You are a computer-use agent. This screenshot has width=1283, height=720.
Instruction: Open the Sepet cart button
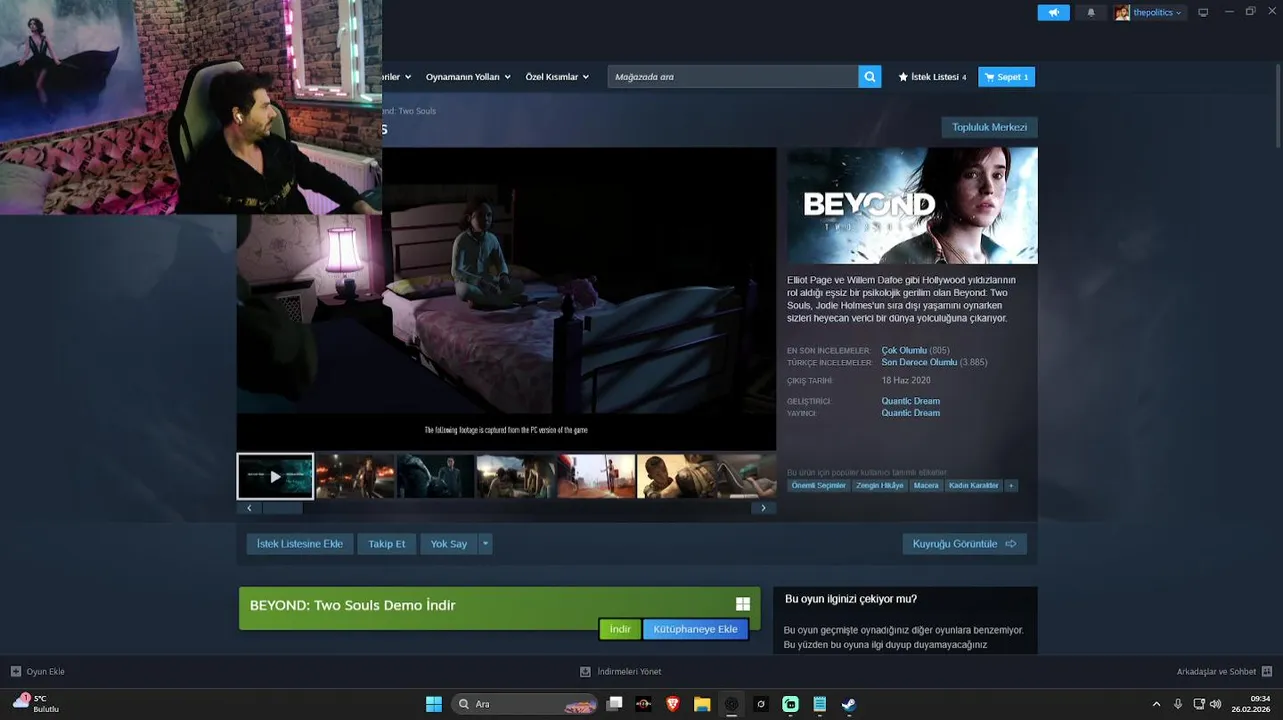pyautogui.click(x=1006, y=77)
